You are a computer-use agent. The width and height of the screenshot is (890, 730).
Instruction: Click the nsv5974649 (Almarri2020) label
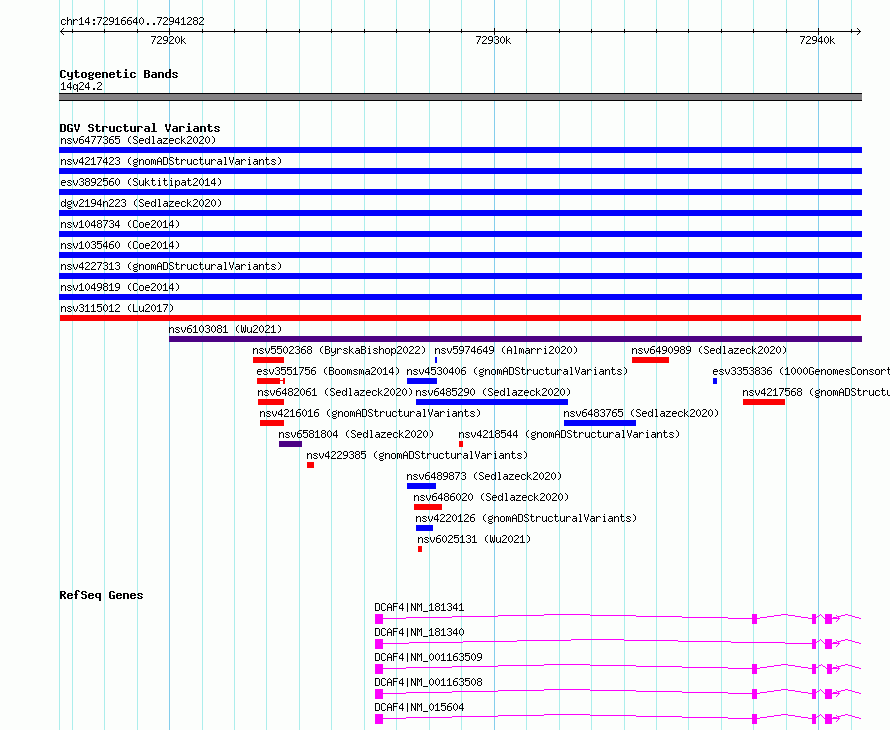(506, 350)
